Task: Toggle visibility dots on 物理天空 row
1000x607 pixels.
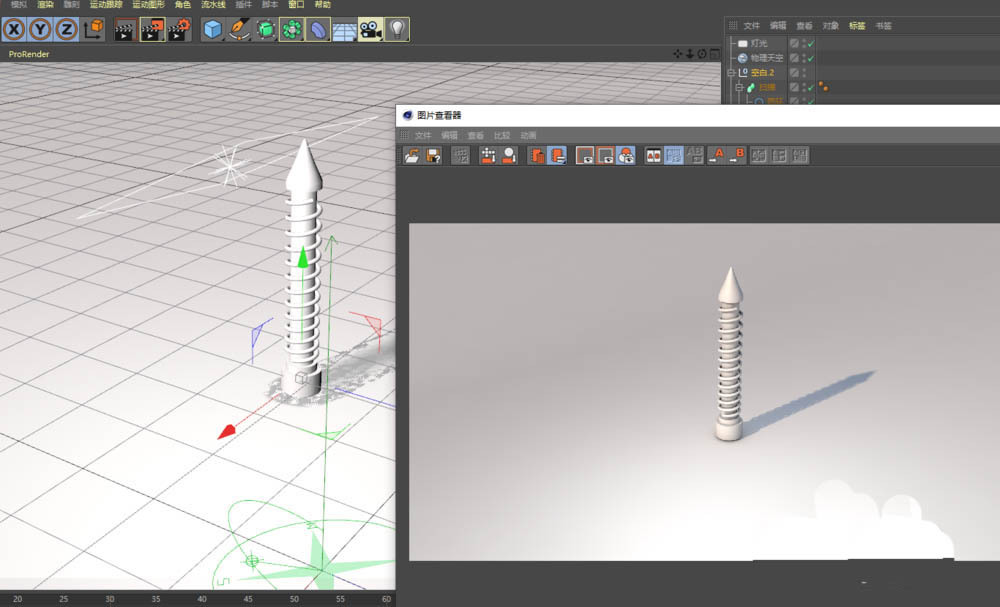Action: point(804,58)
